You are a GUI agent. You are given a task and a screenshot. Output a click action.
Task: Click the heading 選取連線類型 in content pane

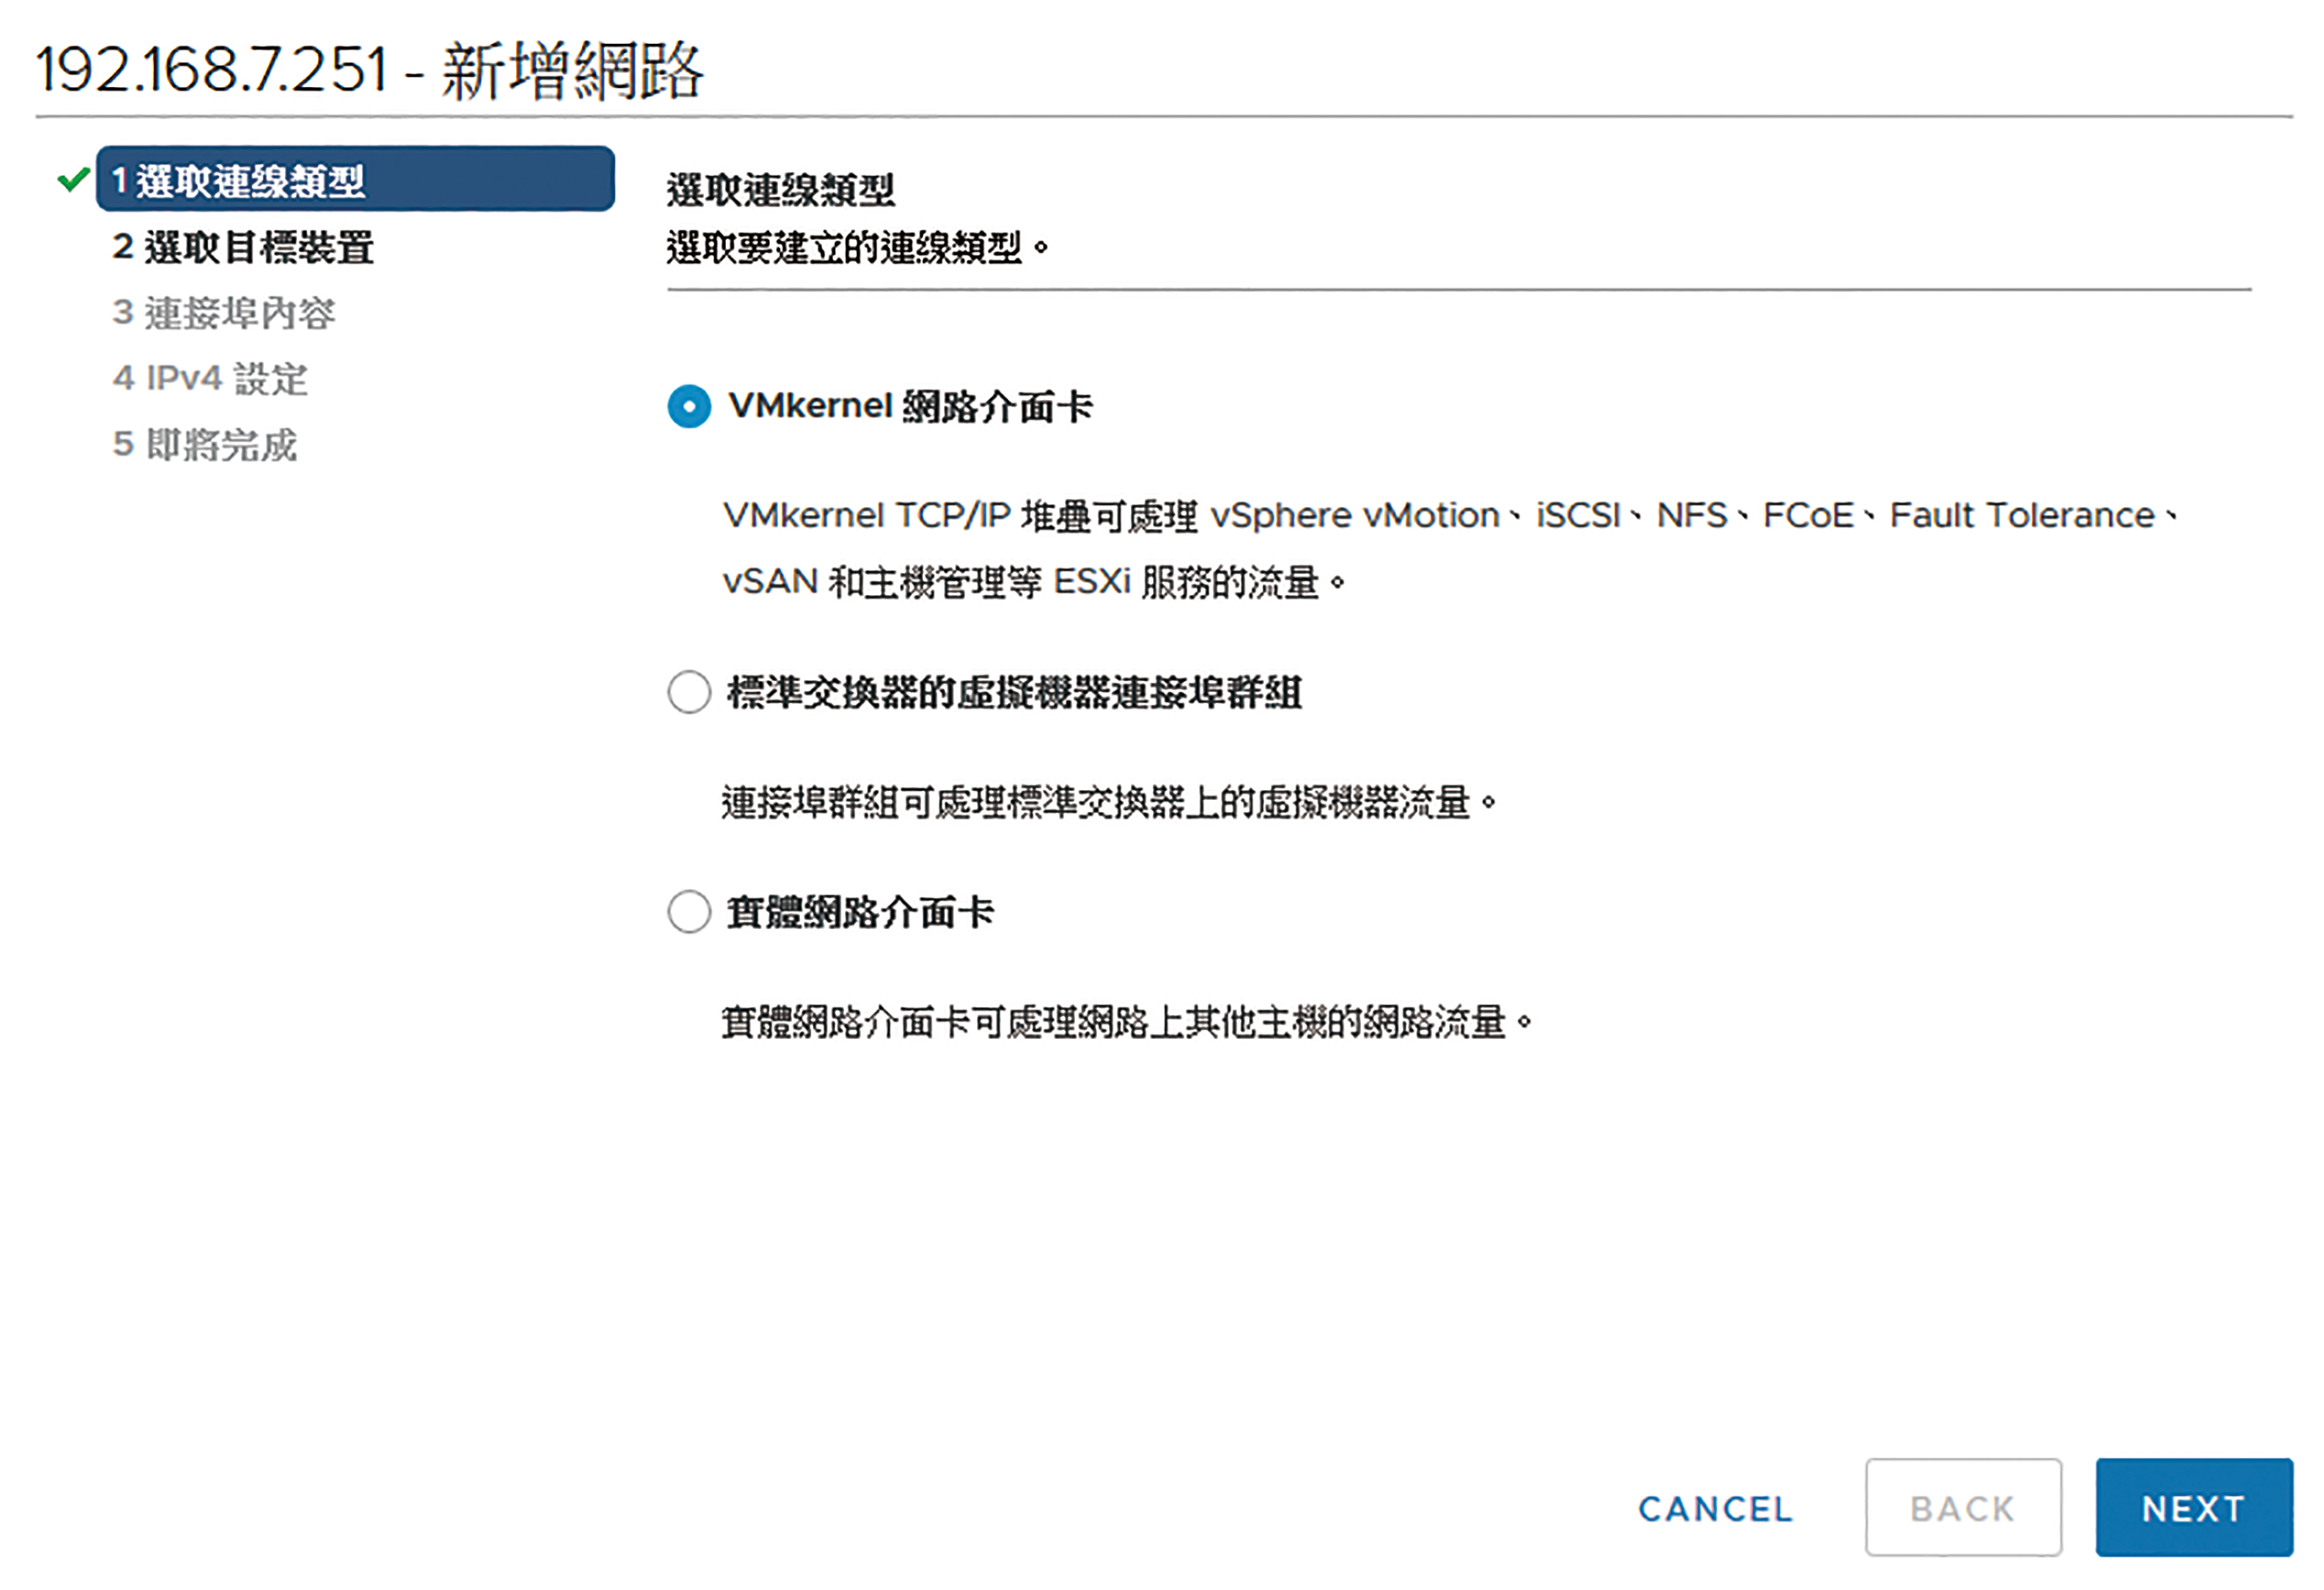[781, 190]
